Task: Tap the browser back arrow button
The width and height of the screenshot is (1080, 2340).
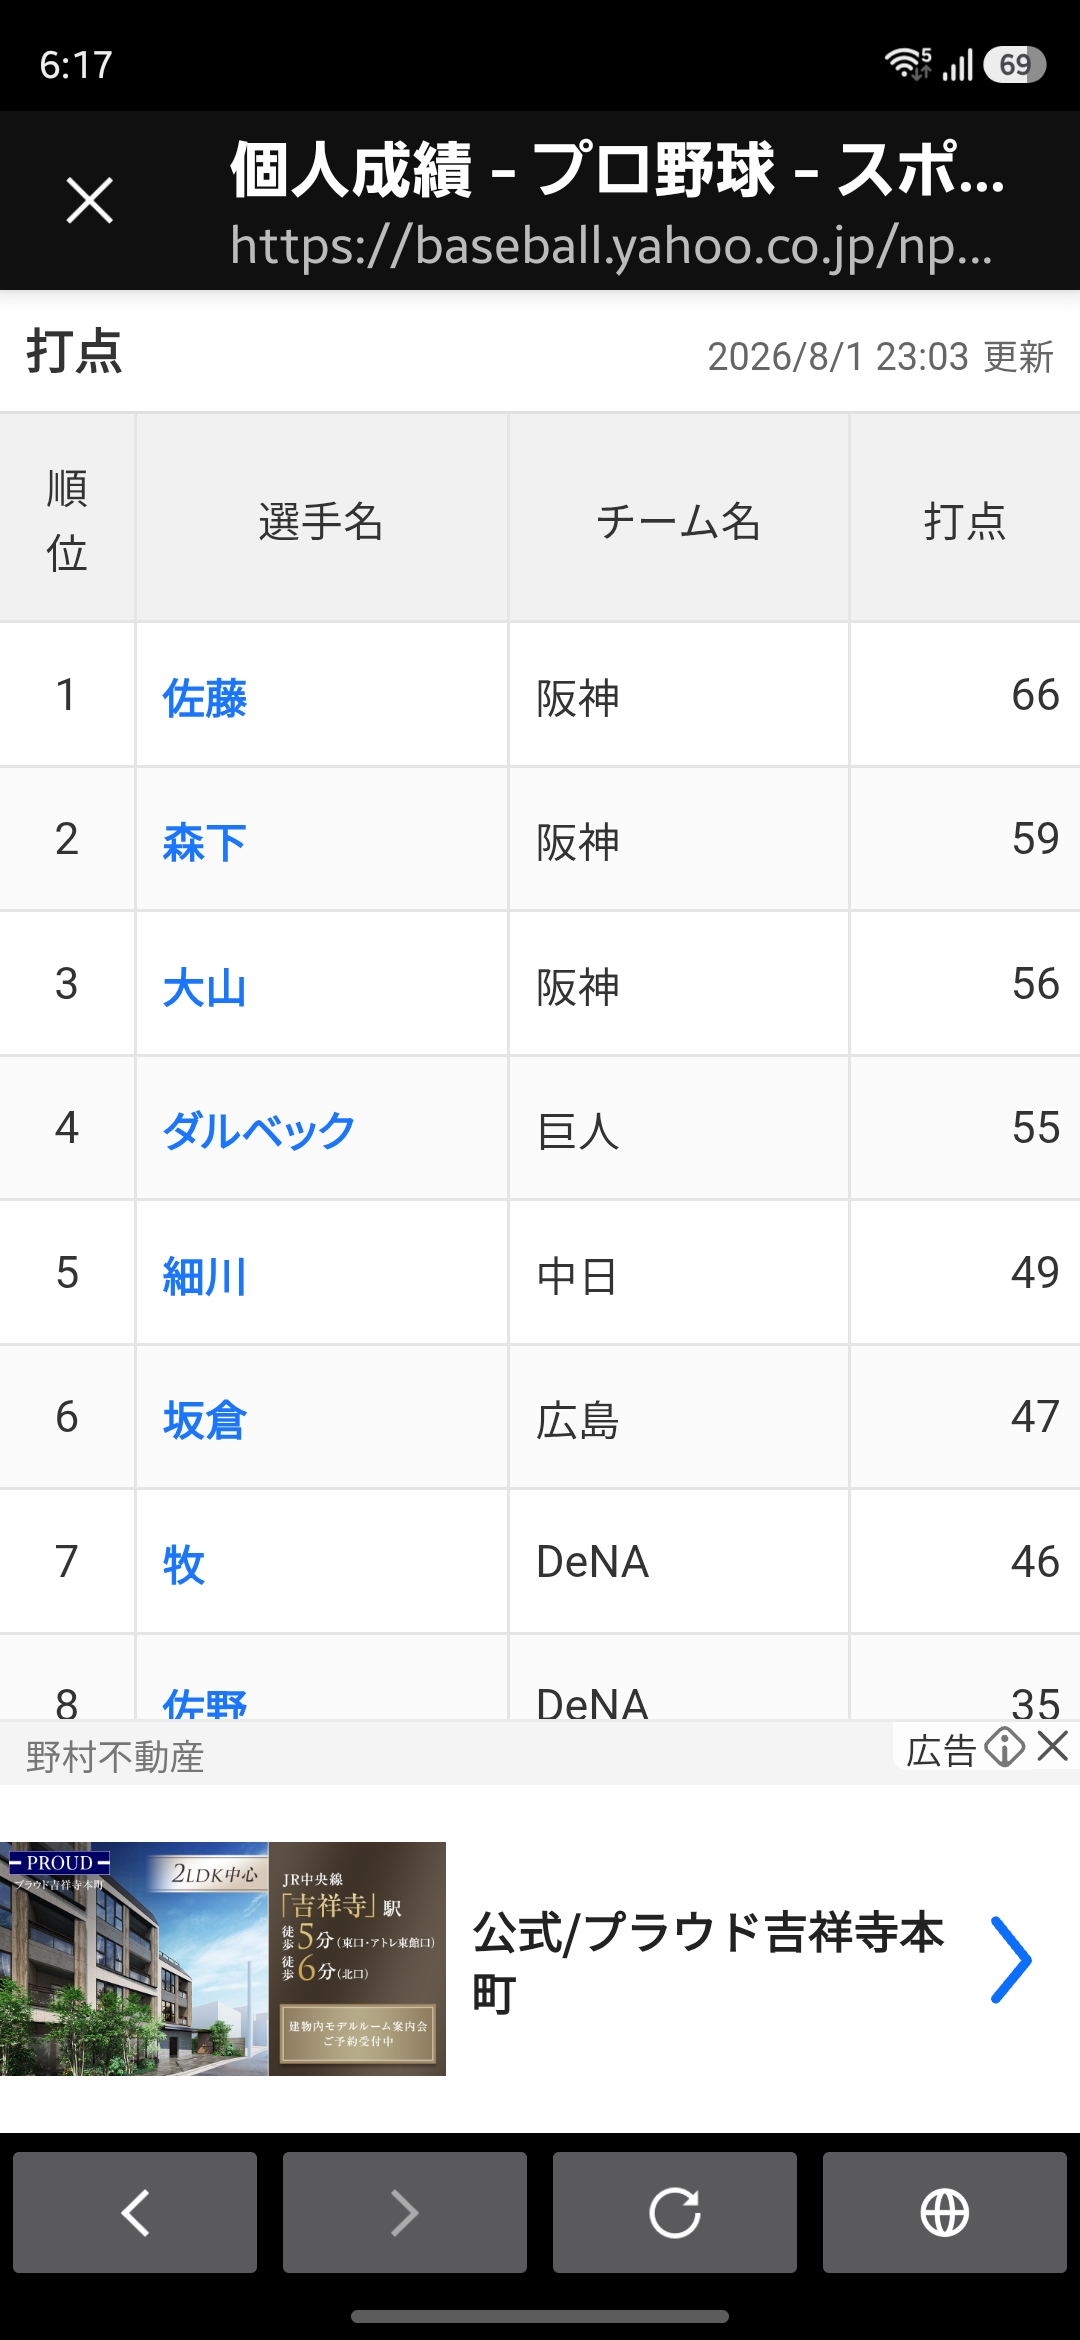Action: tap(135, 2212)
